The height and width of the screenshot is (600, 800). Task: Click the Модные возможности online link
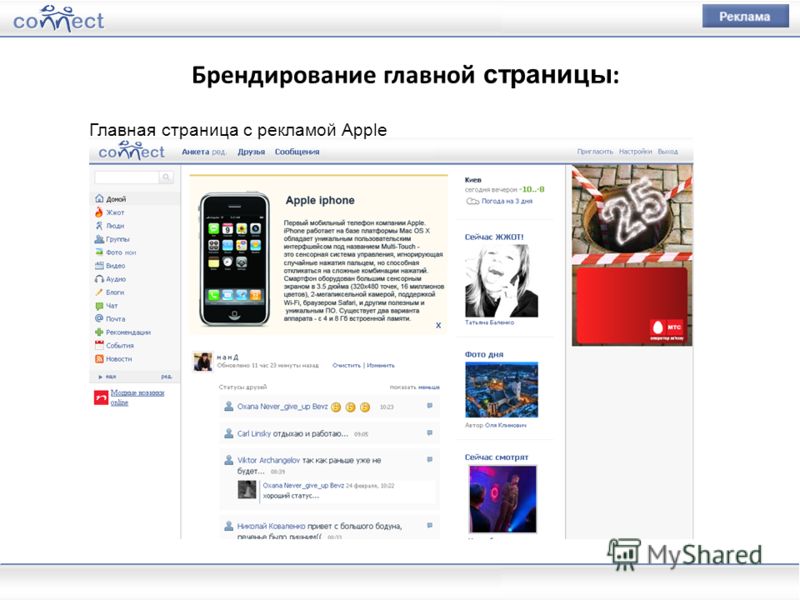pos(137,397)
